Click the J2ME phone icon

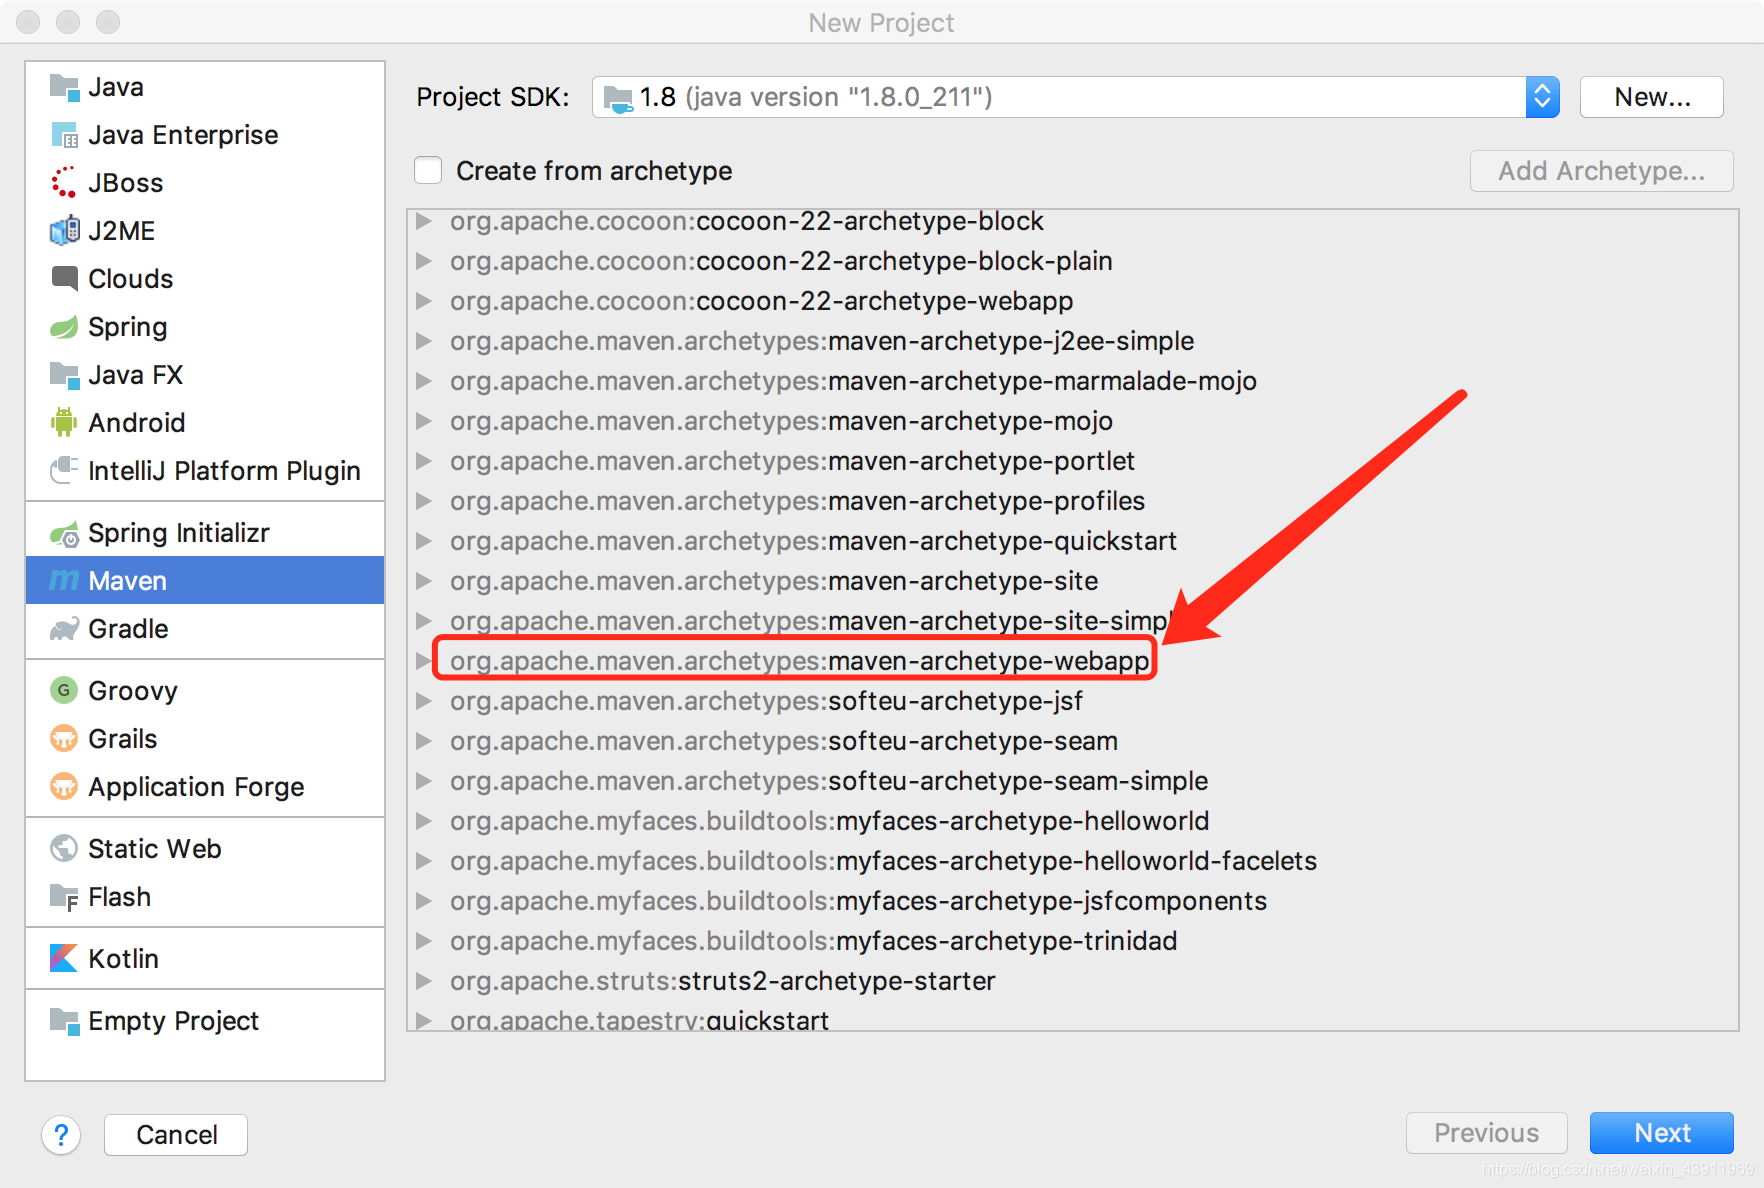click(64, 231)
